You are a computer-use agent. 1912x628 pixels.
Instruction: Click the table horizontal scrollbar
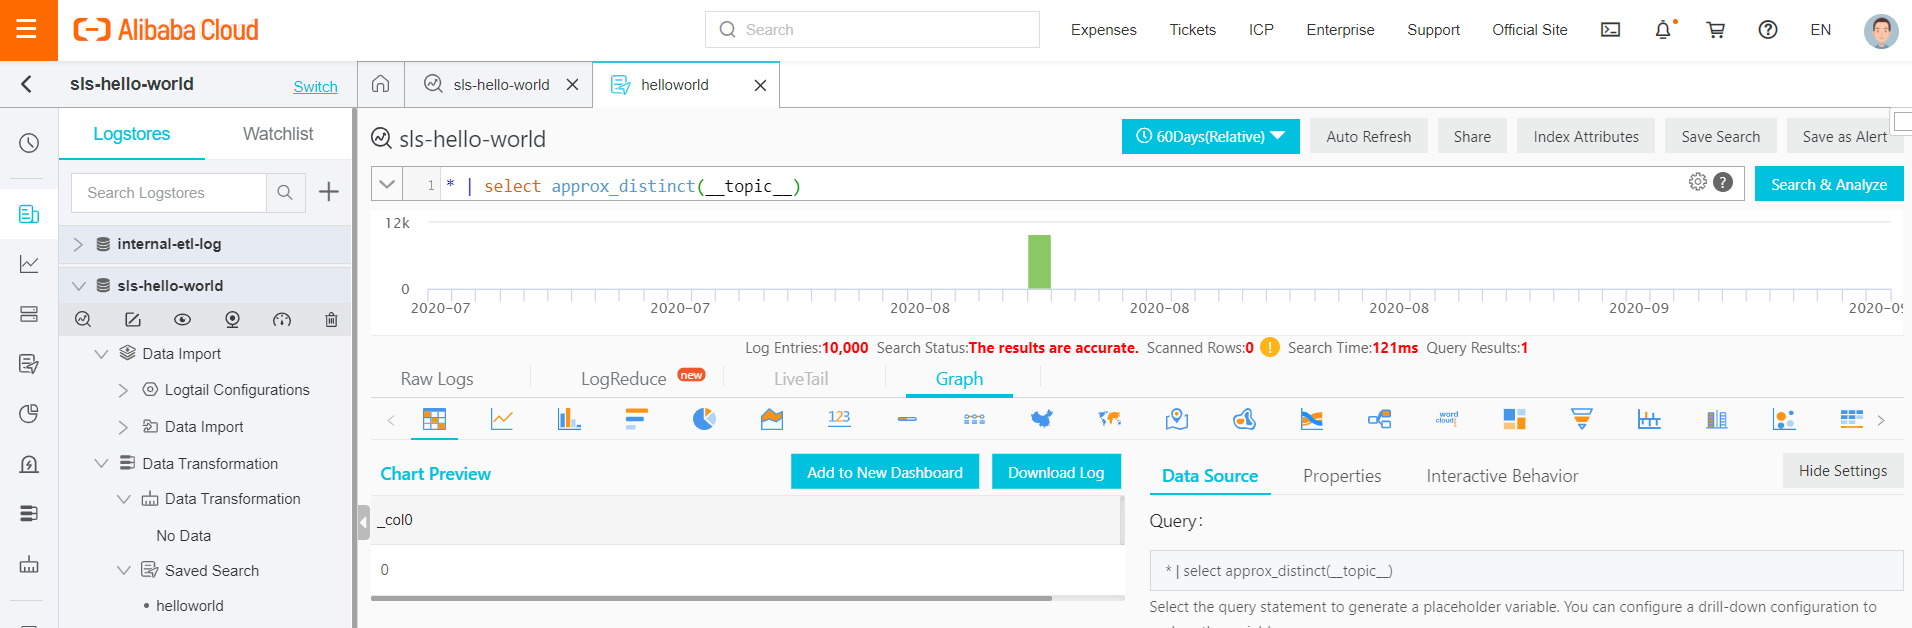(x=711, y=598)
